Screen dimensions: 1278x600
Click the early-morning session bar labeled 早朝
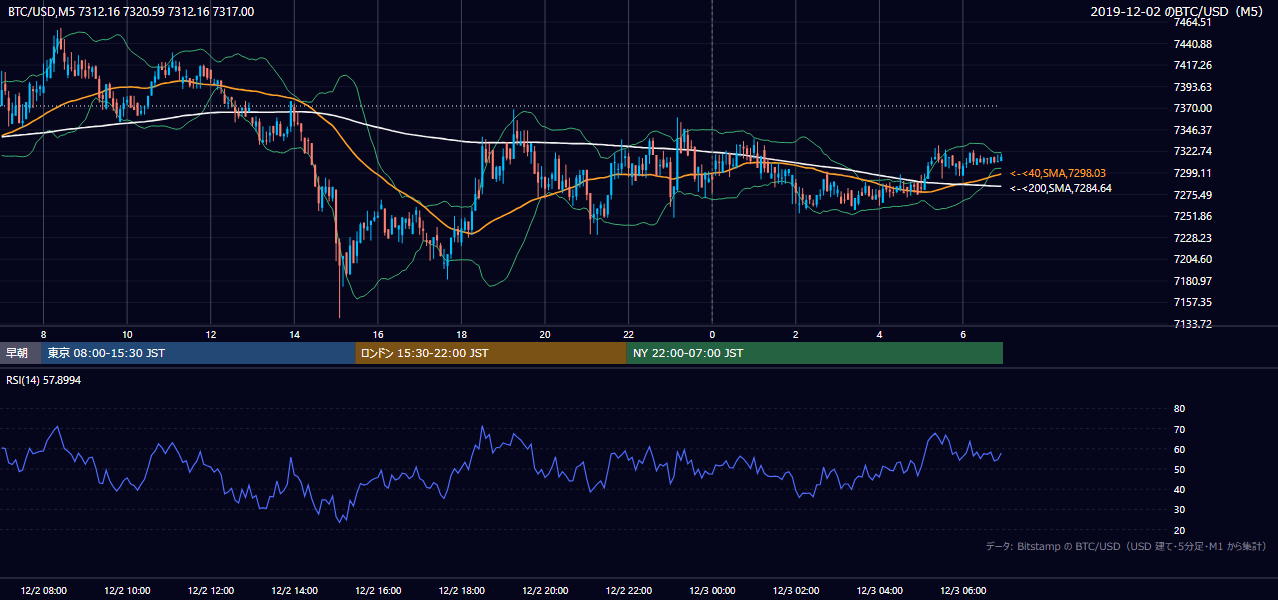tap(21, 353)
